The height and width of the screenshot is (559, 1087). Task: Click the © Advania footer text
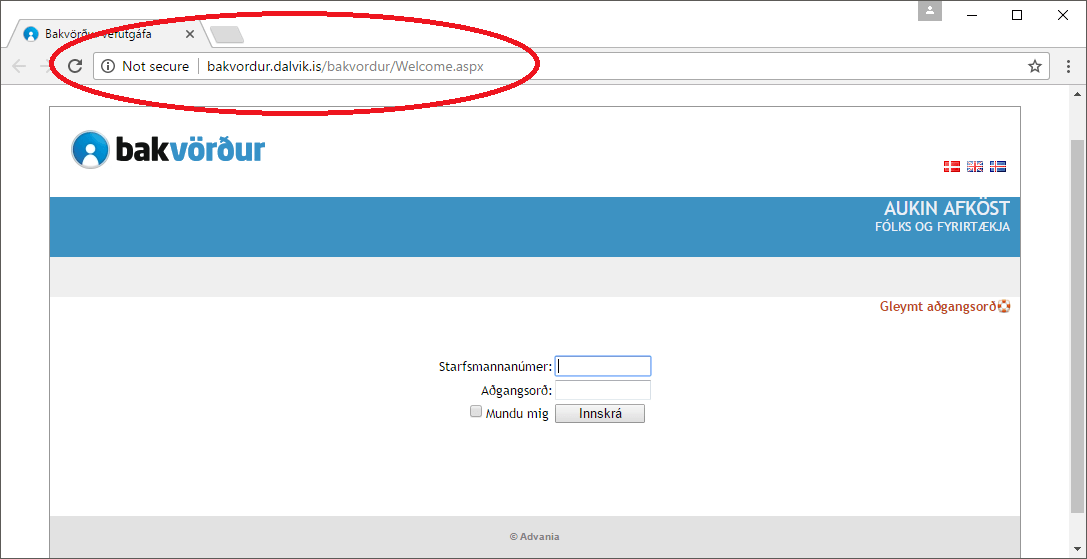click(x=534, y=537)
